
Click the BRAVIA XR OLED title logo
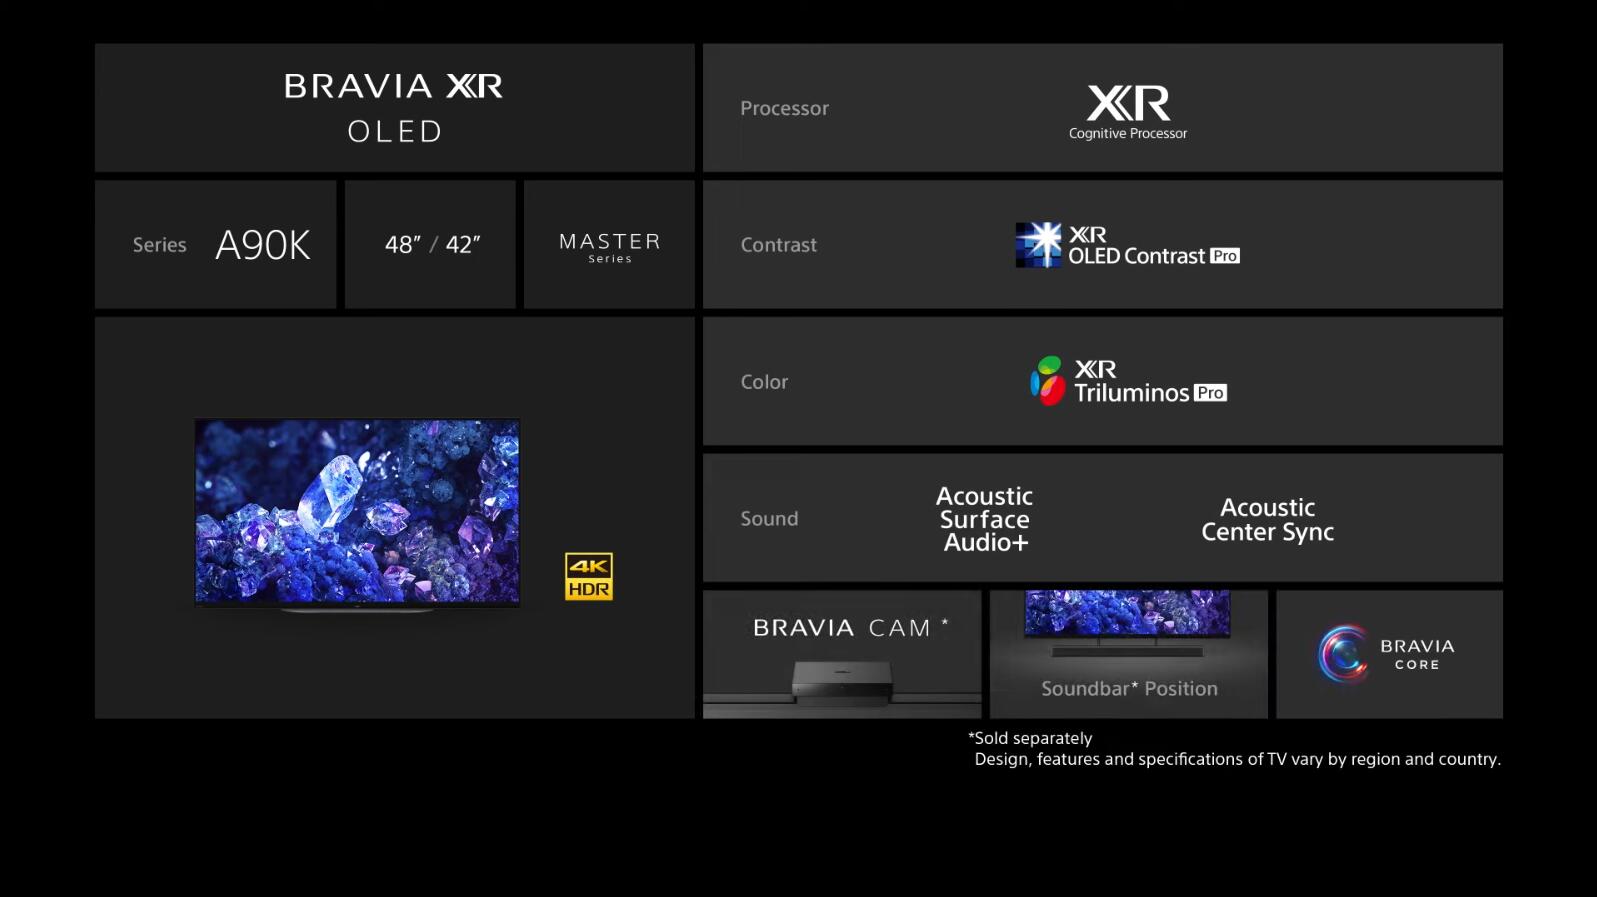[394, 107]
